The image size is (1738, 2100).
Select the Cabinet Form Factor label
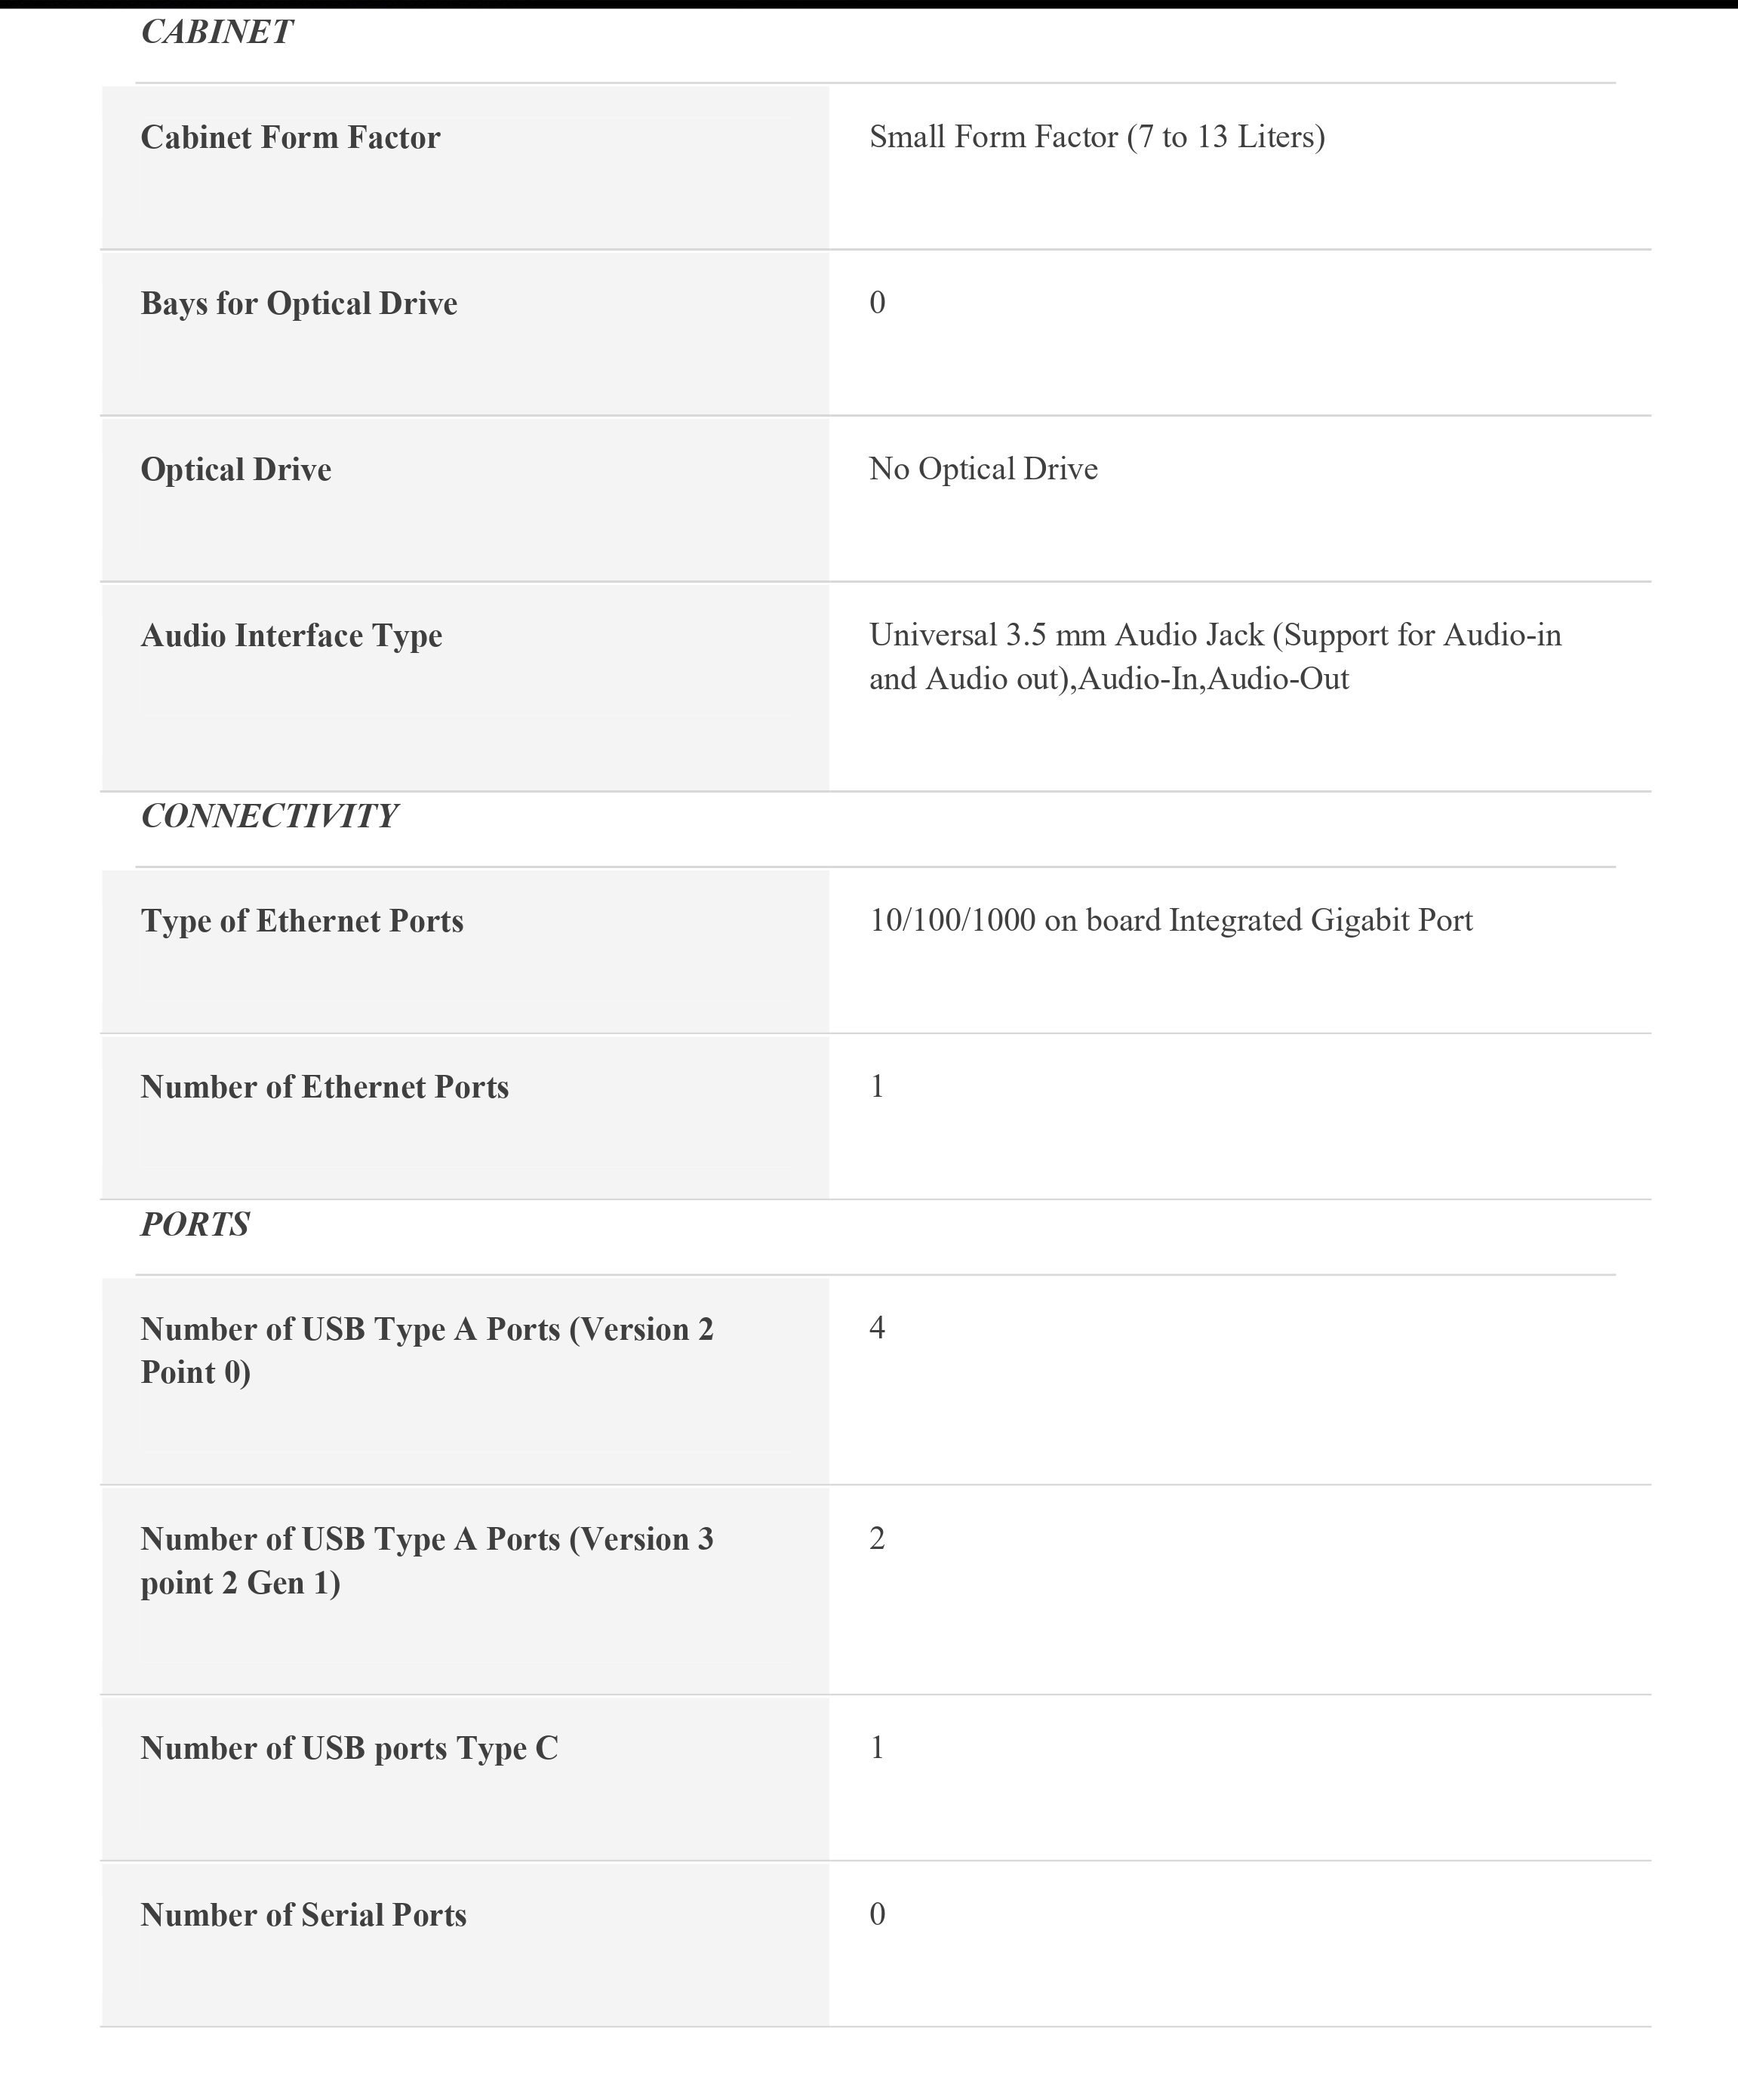pos(290,137)
